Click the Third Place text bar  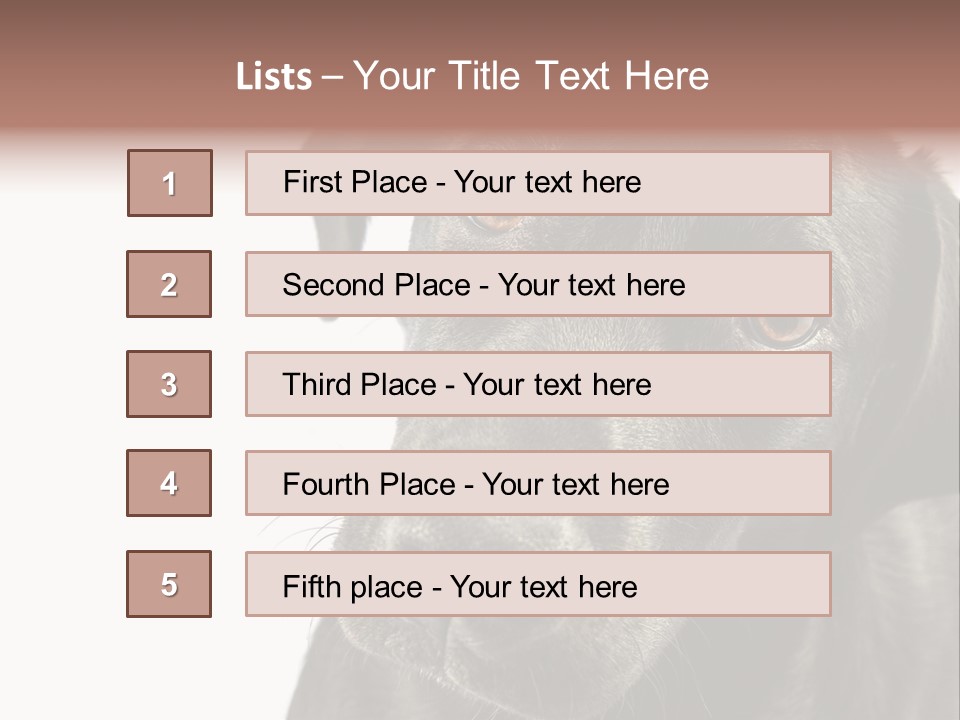coord(538,384)
